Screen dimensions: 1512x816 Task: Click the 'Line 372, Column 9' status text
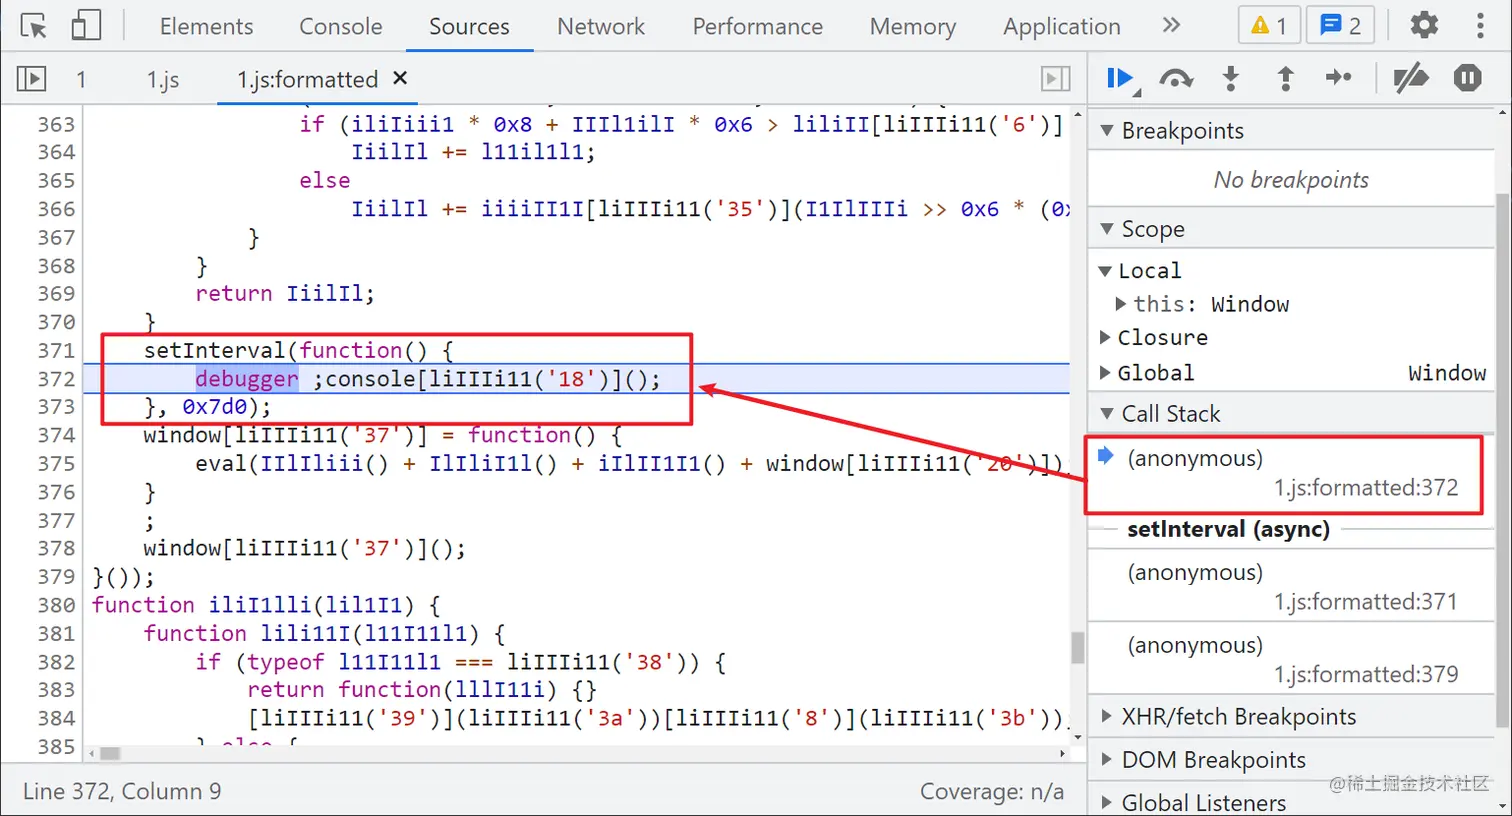(122, 791)
